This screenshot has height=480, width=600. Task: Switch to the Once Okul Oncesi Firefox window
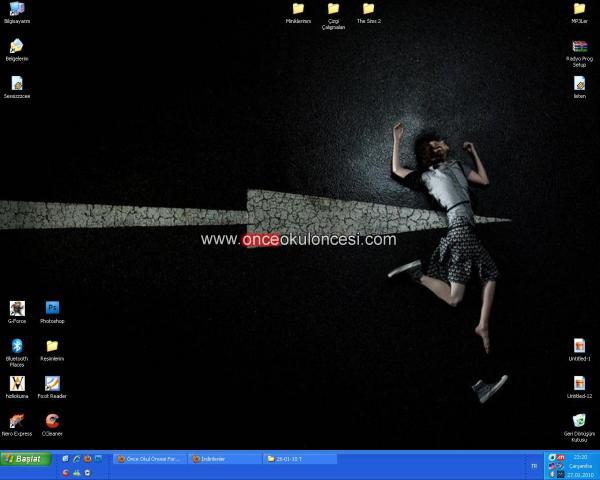(150, 459)
